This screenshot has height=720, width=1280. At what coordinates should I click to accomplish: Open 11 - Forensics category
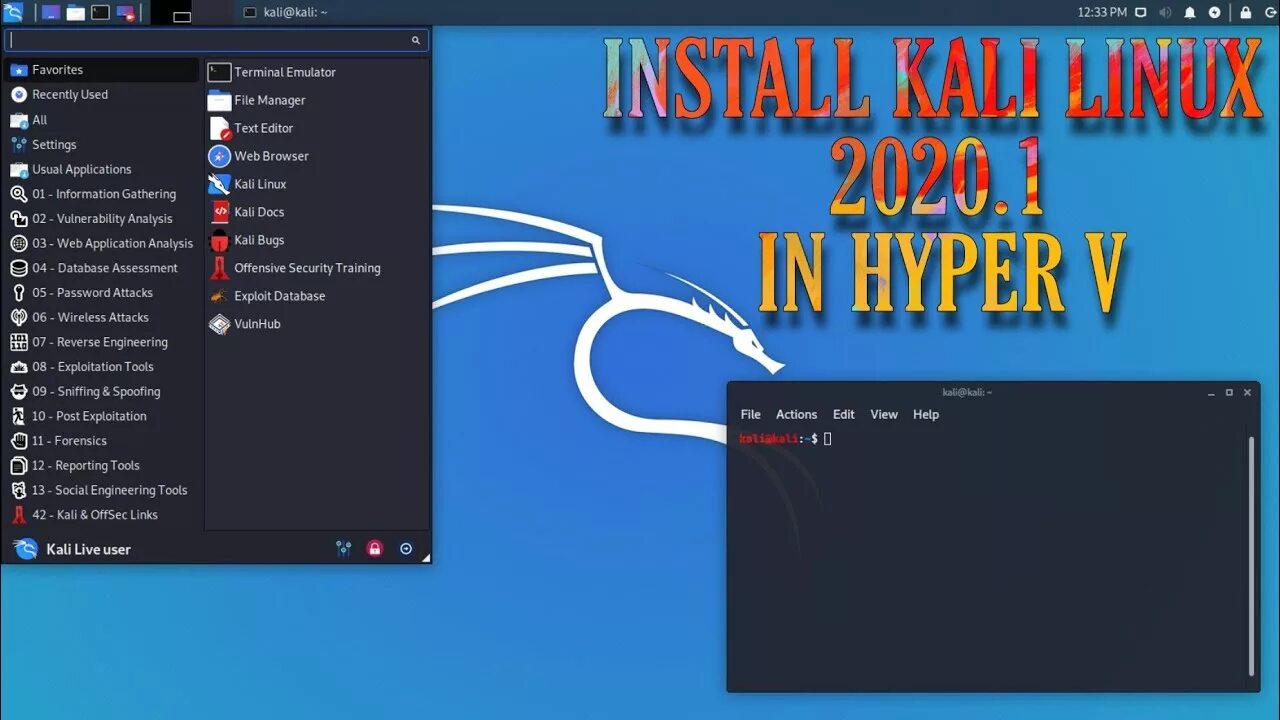pos(102,441)
